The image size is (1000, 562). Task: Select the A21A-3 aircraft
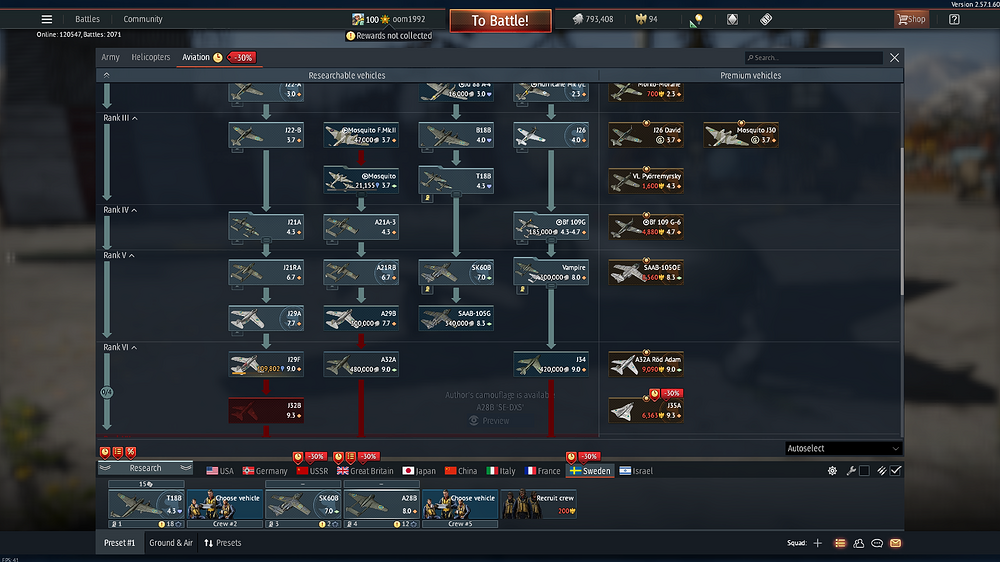[361, 227]
